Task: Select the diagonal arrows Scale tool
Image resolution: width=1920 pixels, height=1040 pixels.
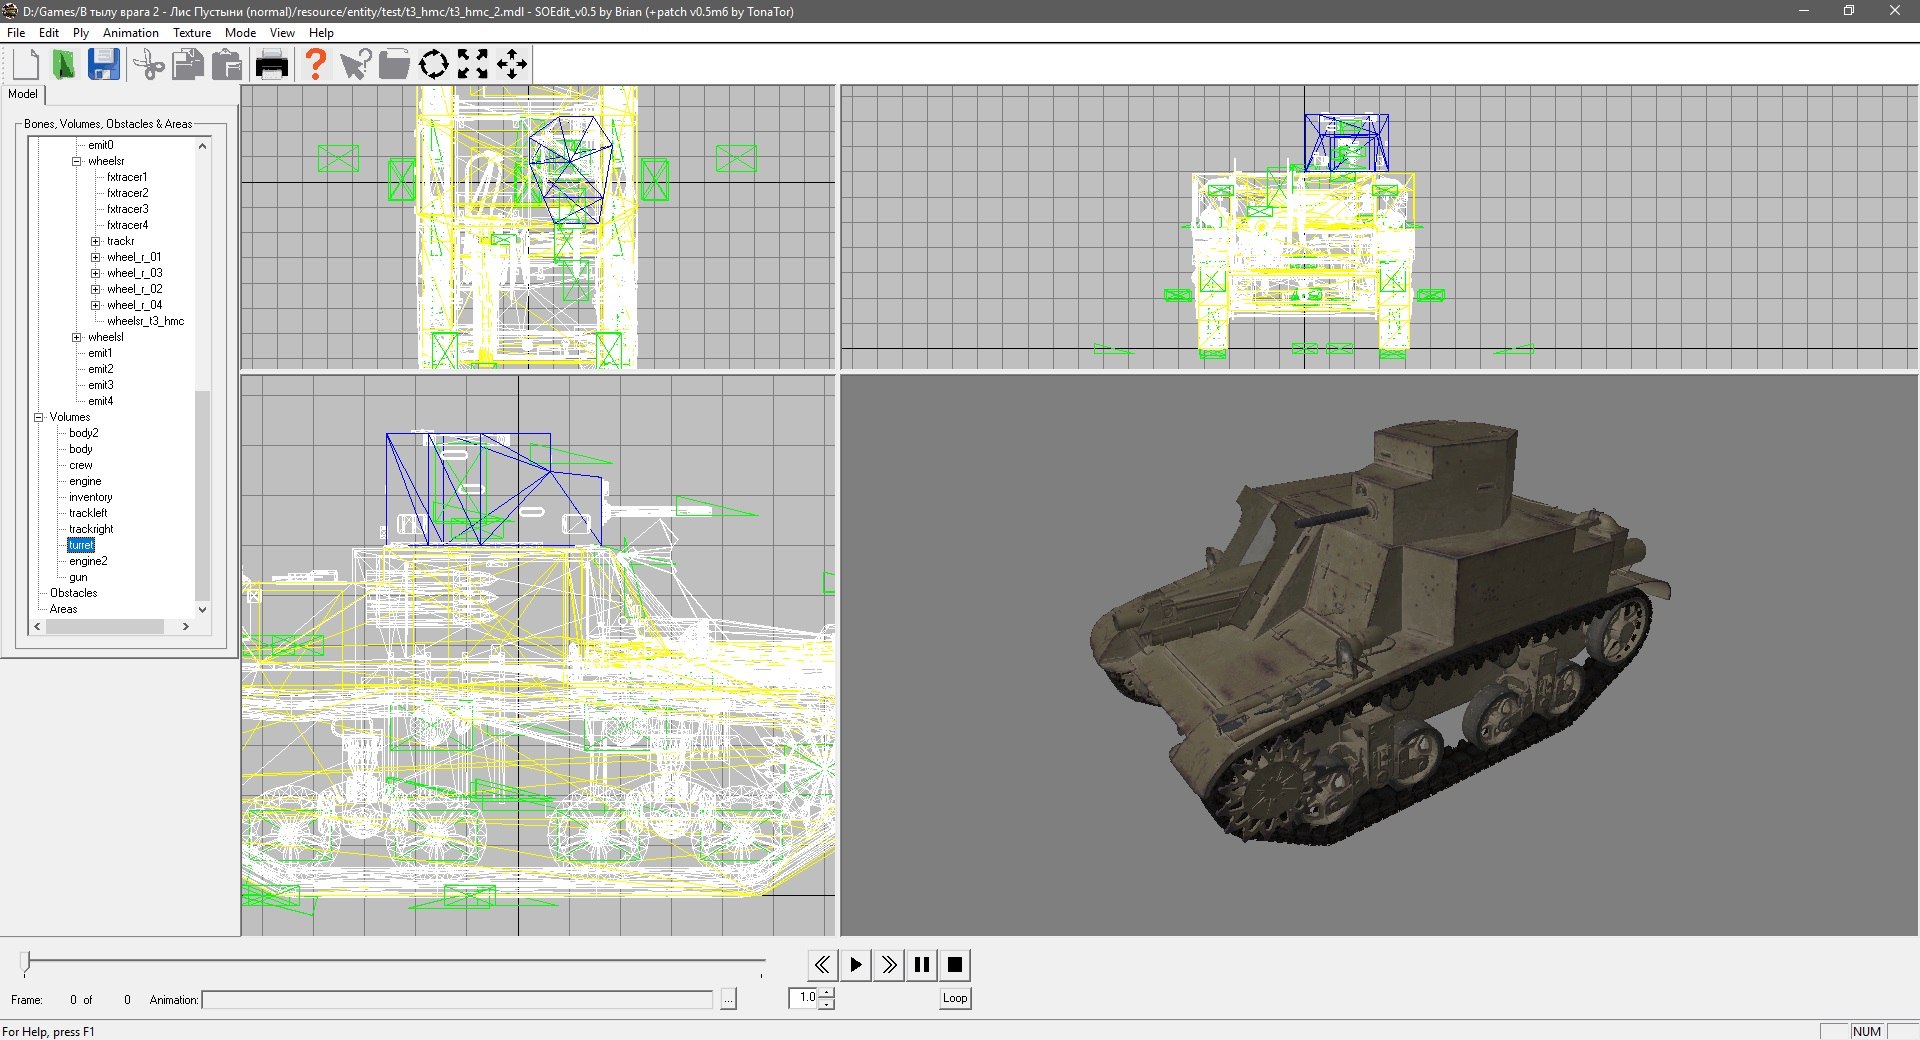Action: 473,65
